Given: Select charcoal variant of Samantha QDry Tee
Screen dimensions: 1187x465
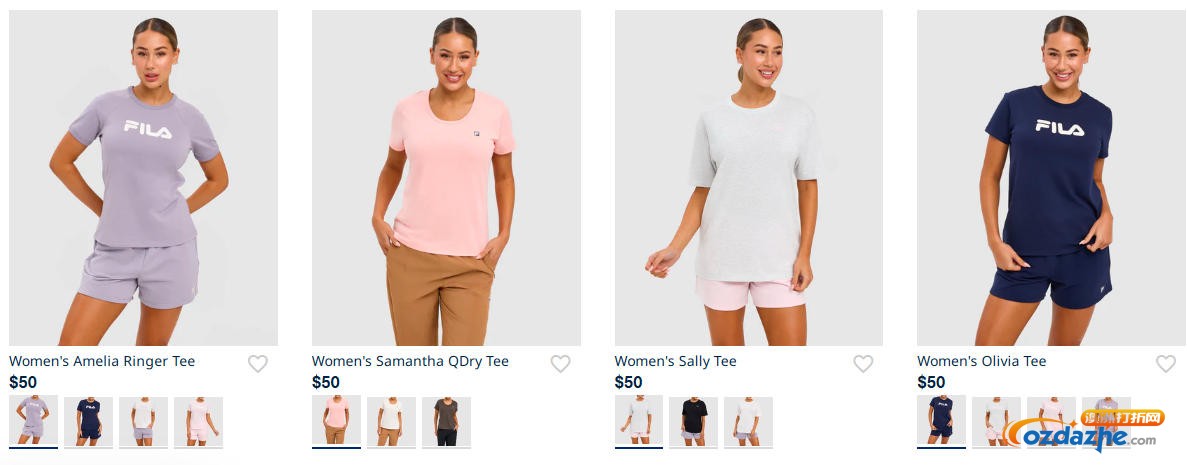Looking at the screenshot, I should 446,421.
